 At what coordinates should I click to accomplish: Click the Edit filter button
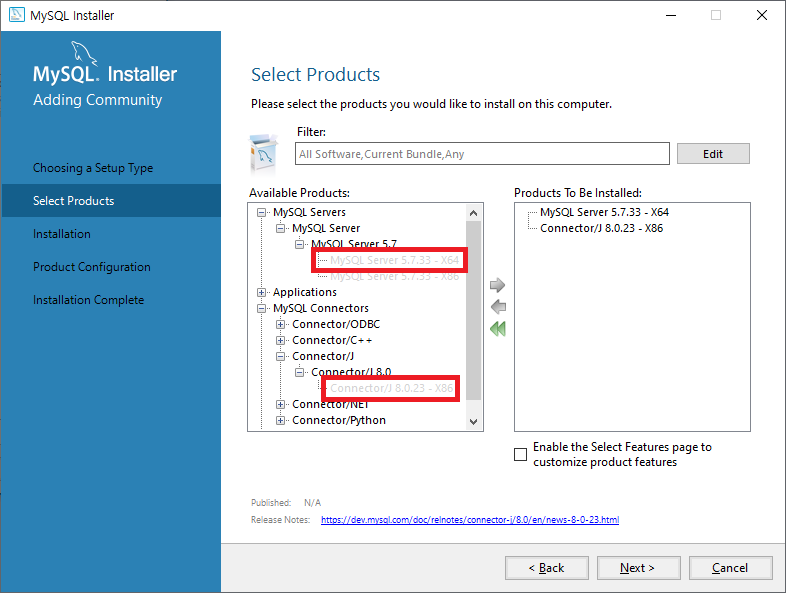pos(713,153)
